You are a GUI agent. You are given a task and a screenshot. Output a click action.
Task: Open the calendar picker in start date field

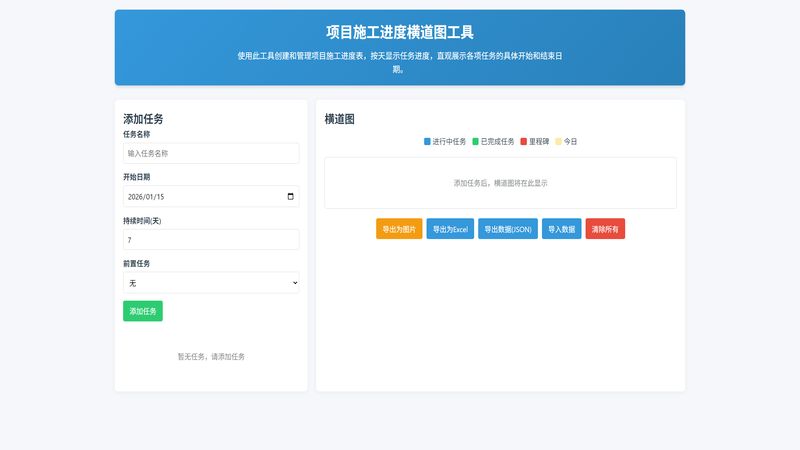pos(290,197)
